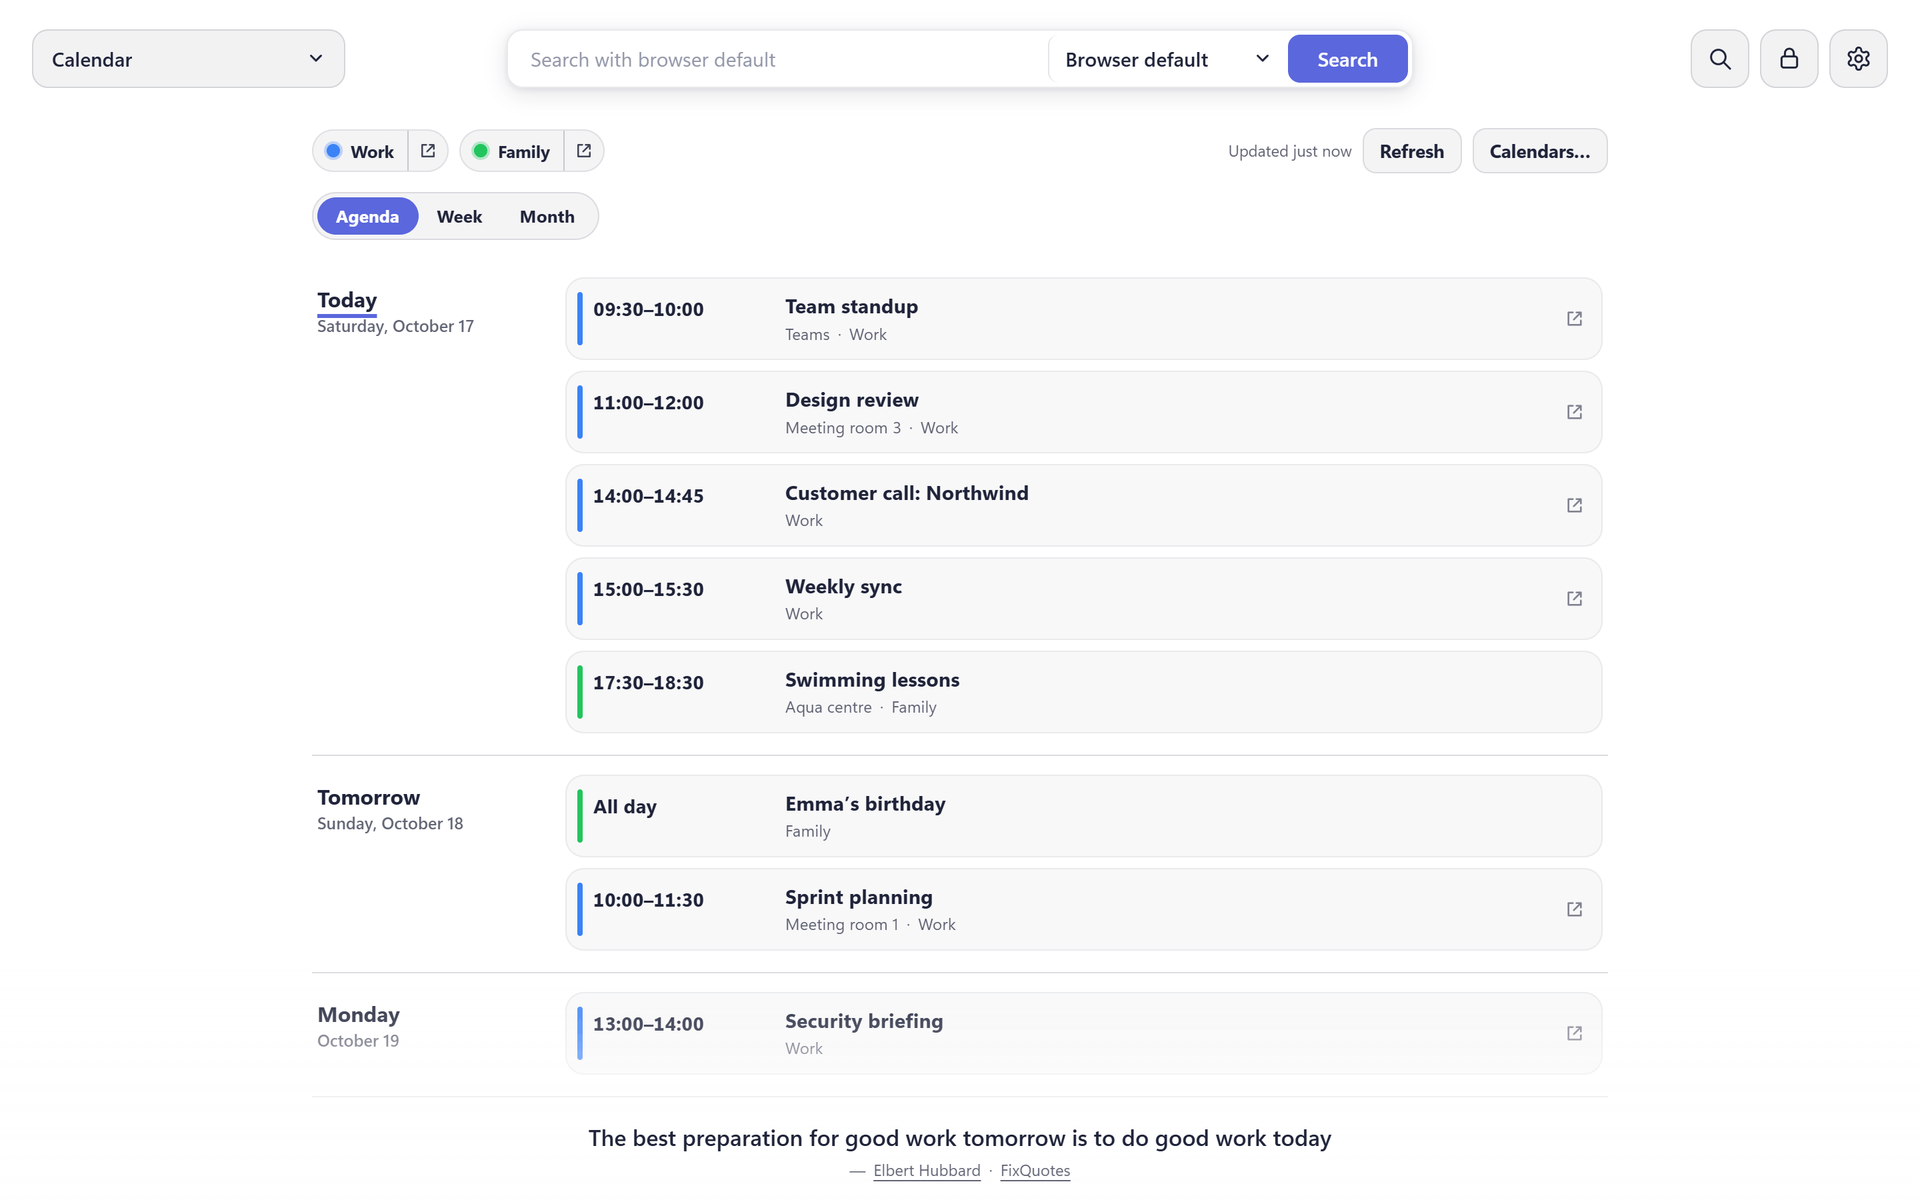Click the Saturday, October 17 date text
The image size is (1920, 1200).
[395, 326]
